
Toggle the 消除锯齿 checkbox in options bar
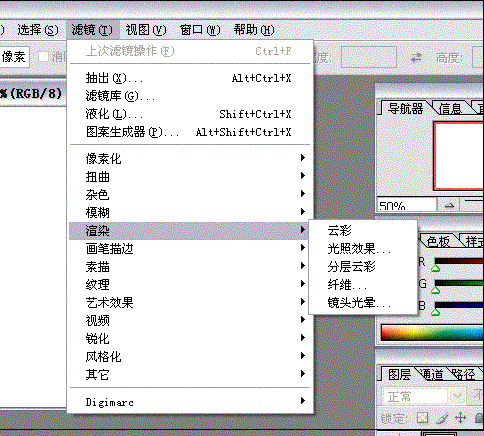43,57
